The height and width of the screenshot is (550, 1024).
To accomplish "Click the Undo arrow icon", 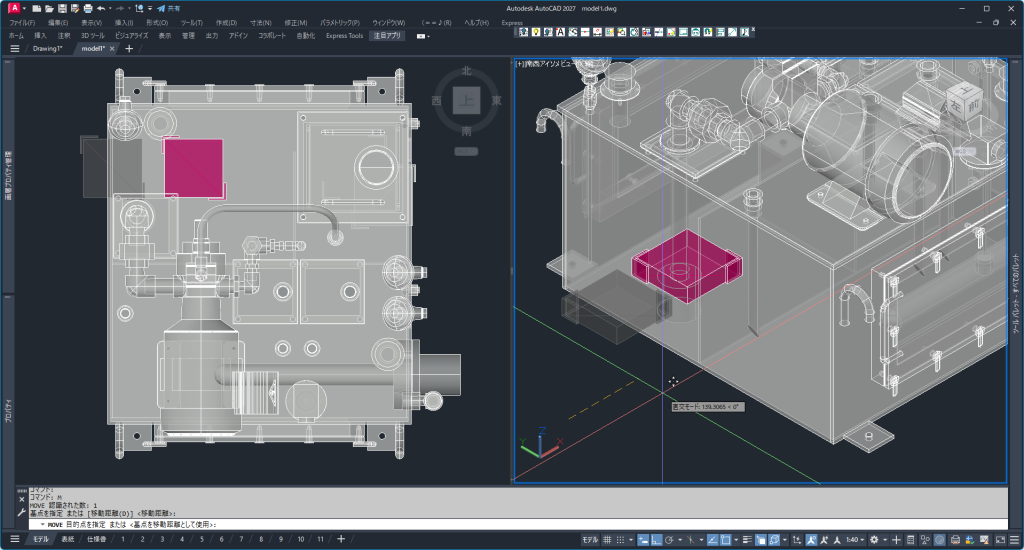I will [x=102, y=8].
